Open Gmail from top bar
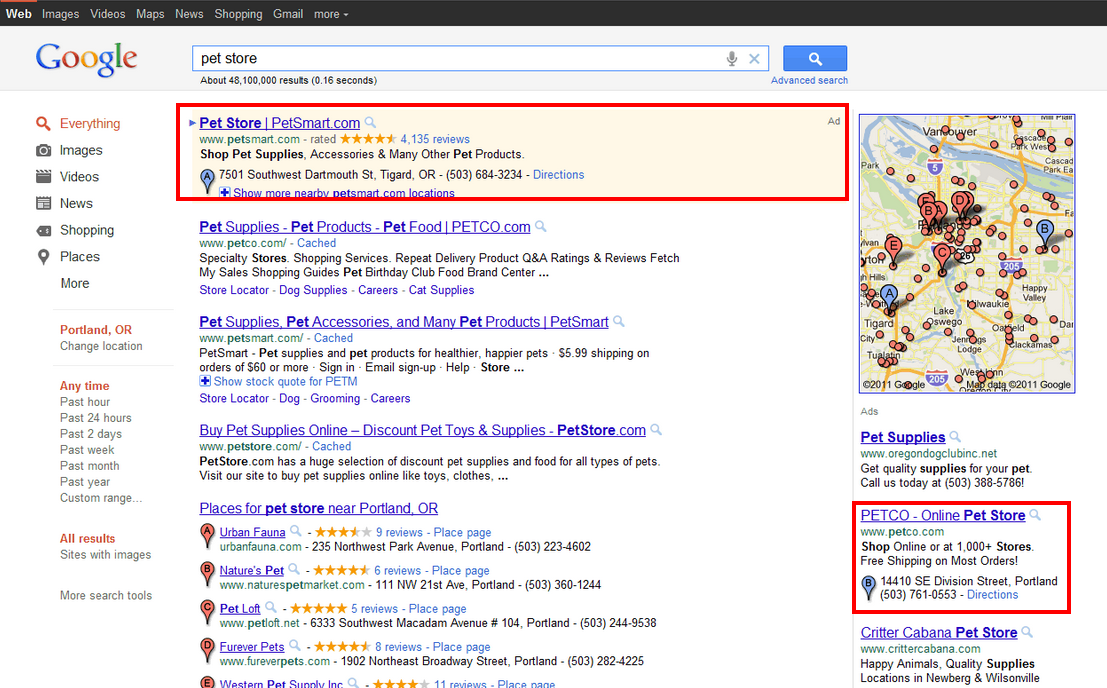The height and width of the screenshot is (688, 1107). 288,14
